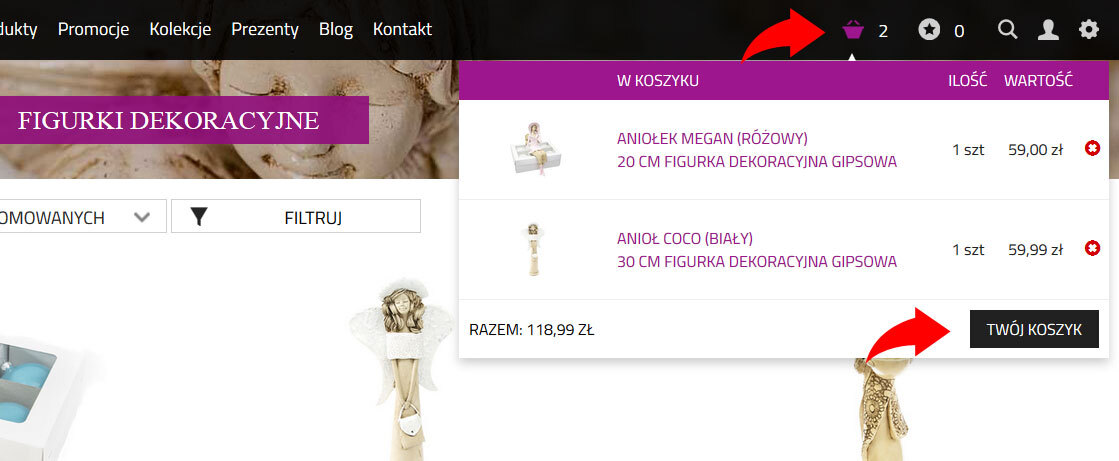Expand the sorting dropdown chevron
The image size is (1119, 461).
click(142, 217)
